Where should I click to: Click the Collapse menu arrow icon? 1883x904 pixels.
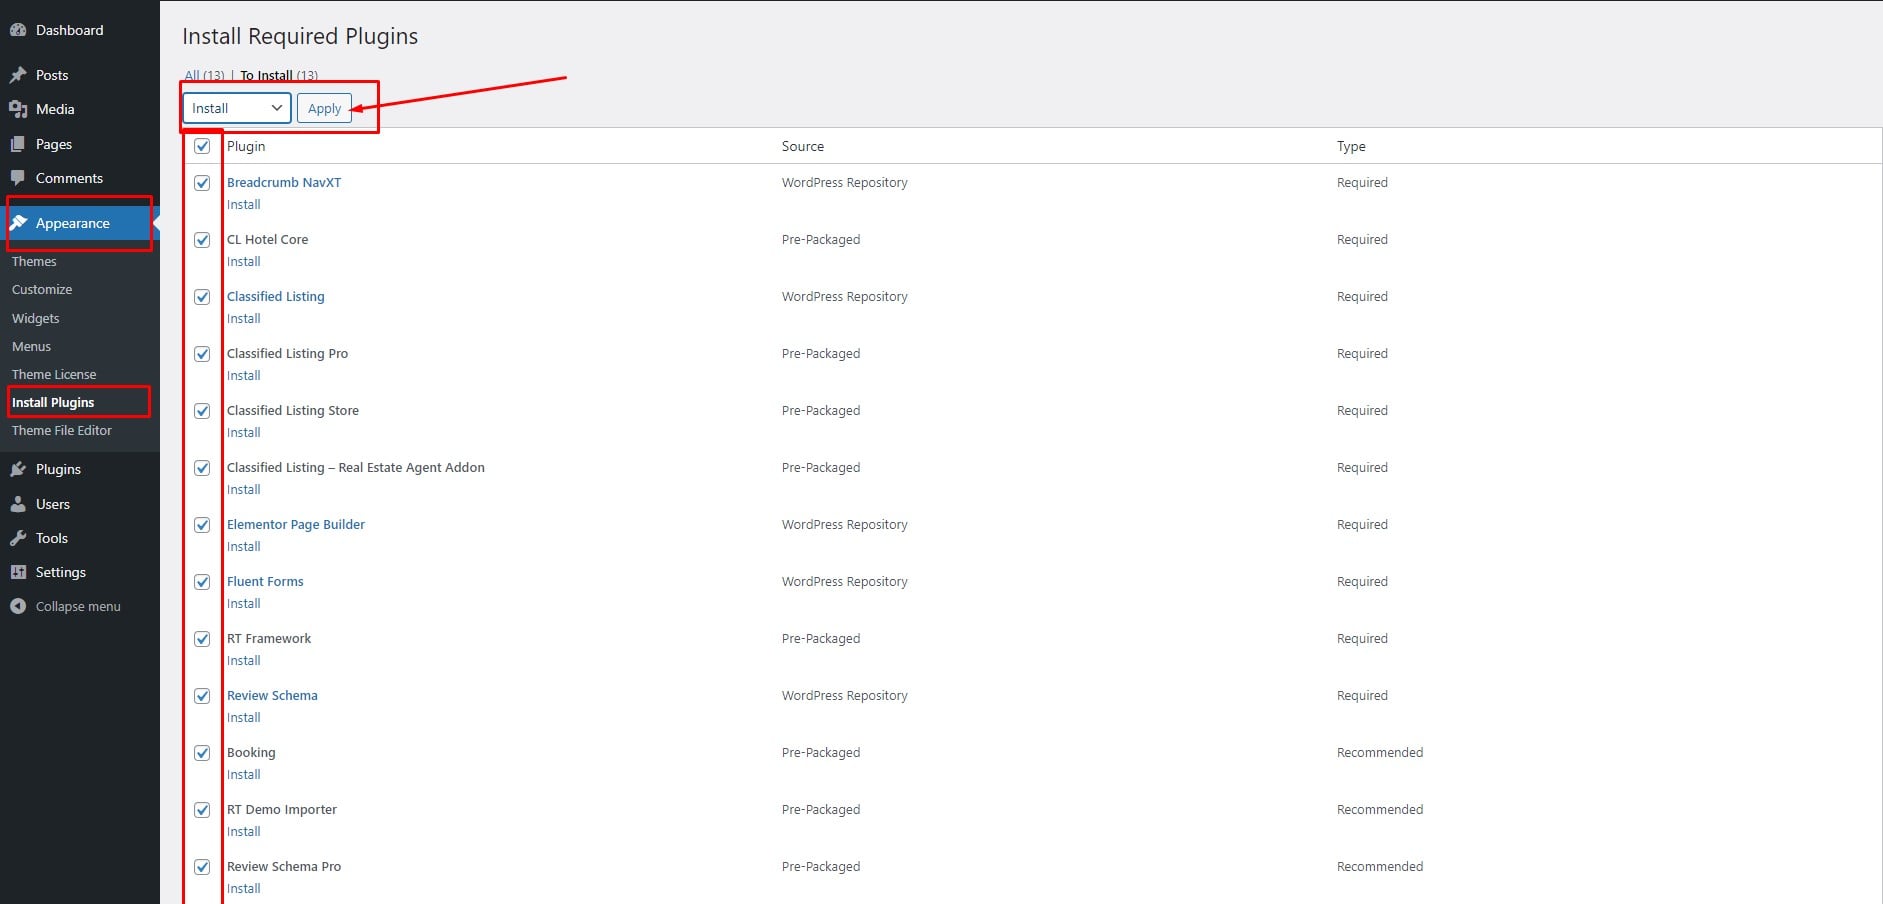point(18,606)
